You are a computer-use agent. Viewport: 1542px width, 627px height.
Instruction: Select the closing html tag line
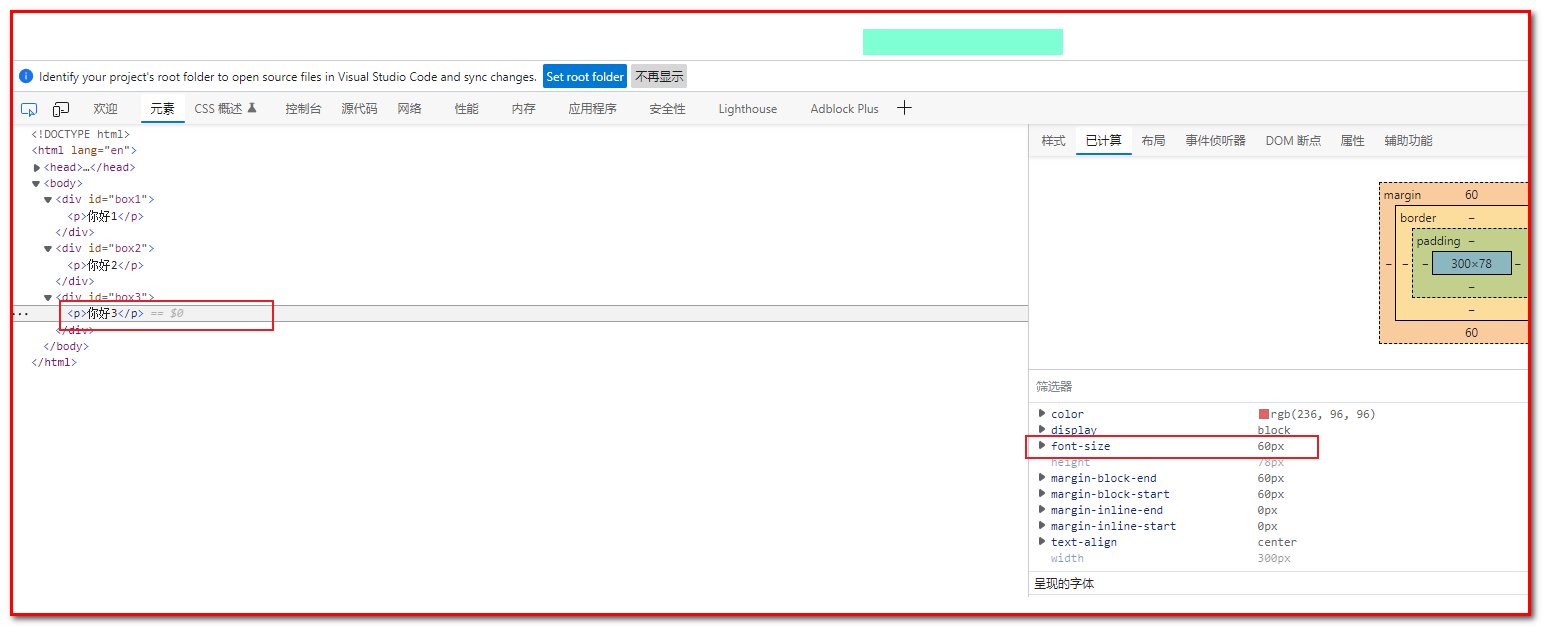(x=54, y=362)
